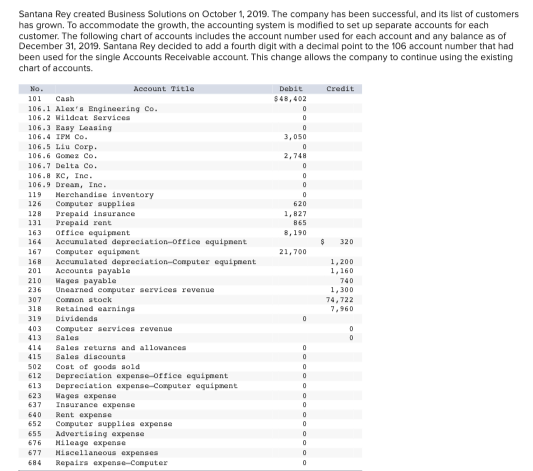The width and height of the screenshot is (533, 471).
Task: Click the 1,300 unearned revenue credit
Action: coord(342,290)
